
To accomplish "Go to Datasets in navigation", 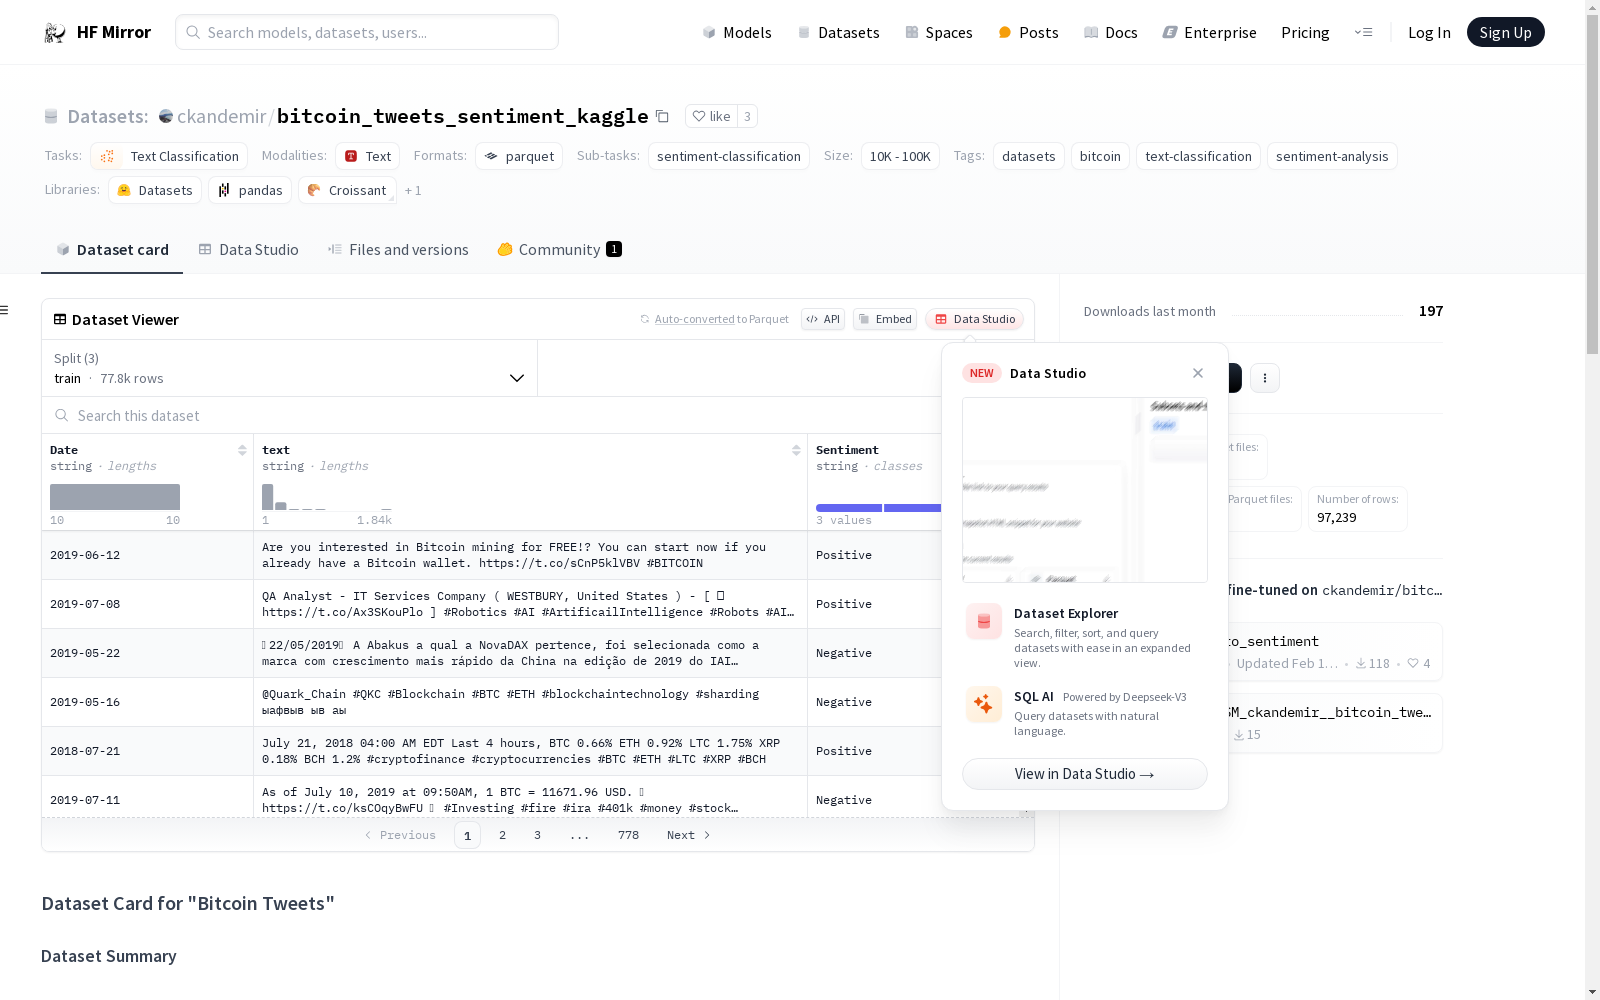I will tap(838, 32).
